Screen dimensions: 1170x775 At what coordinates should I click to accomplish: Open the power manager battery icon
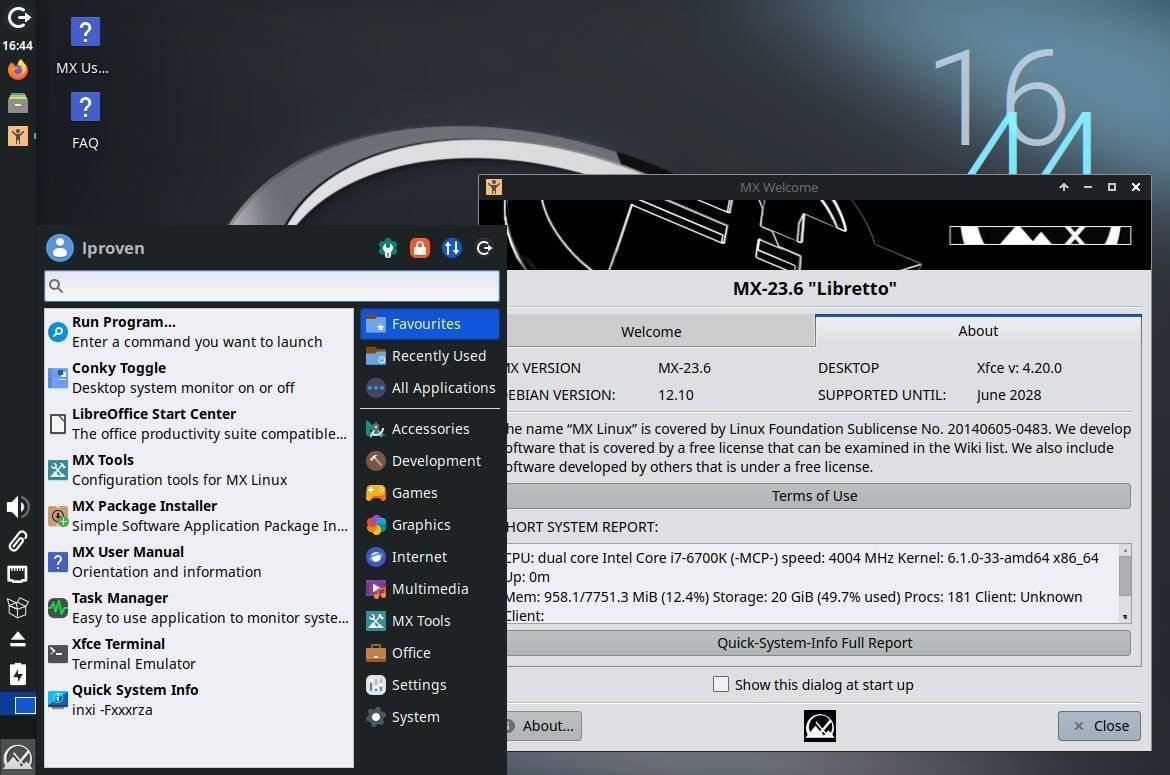[18, 674]
